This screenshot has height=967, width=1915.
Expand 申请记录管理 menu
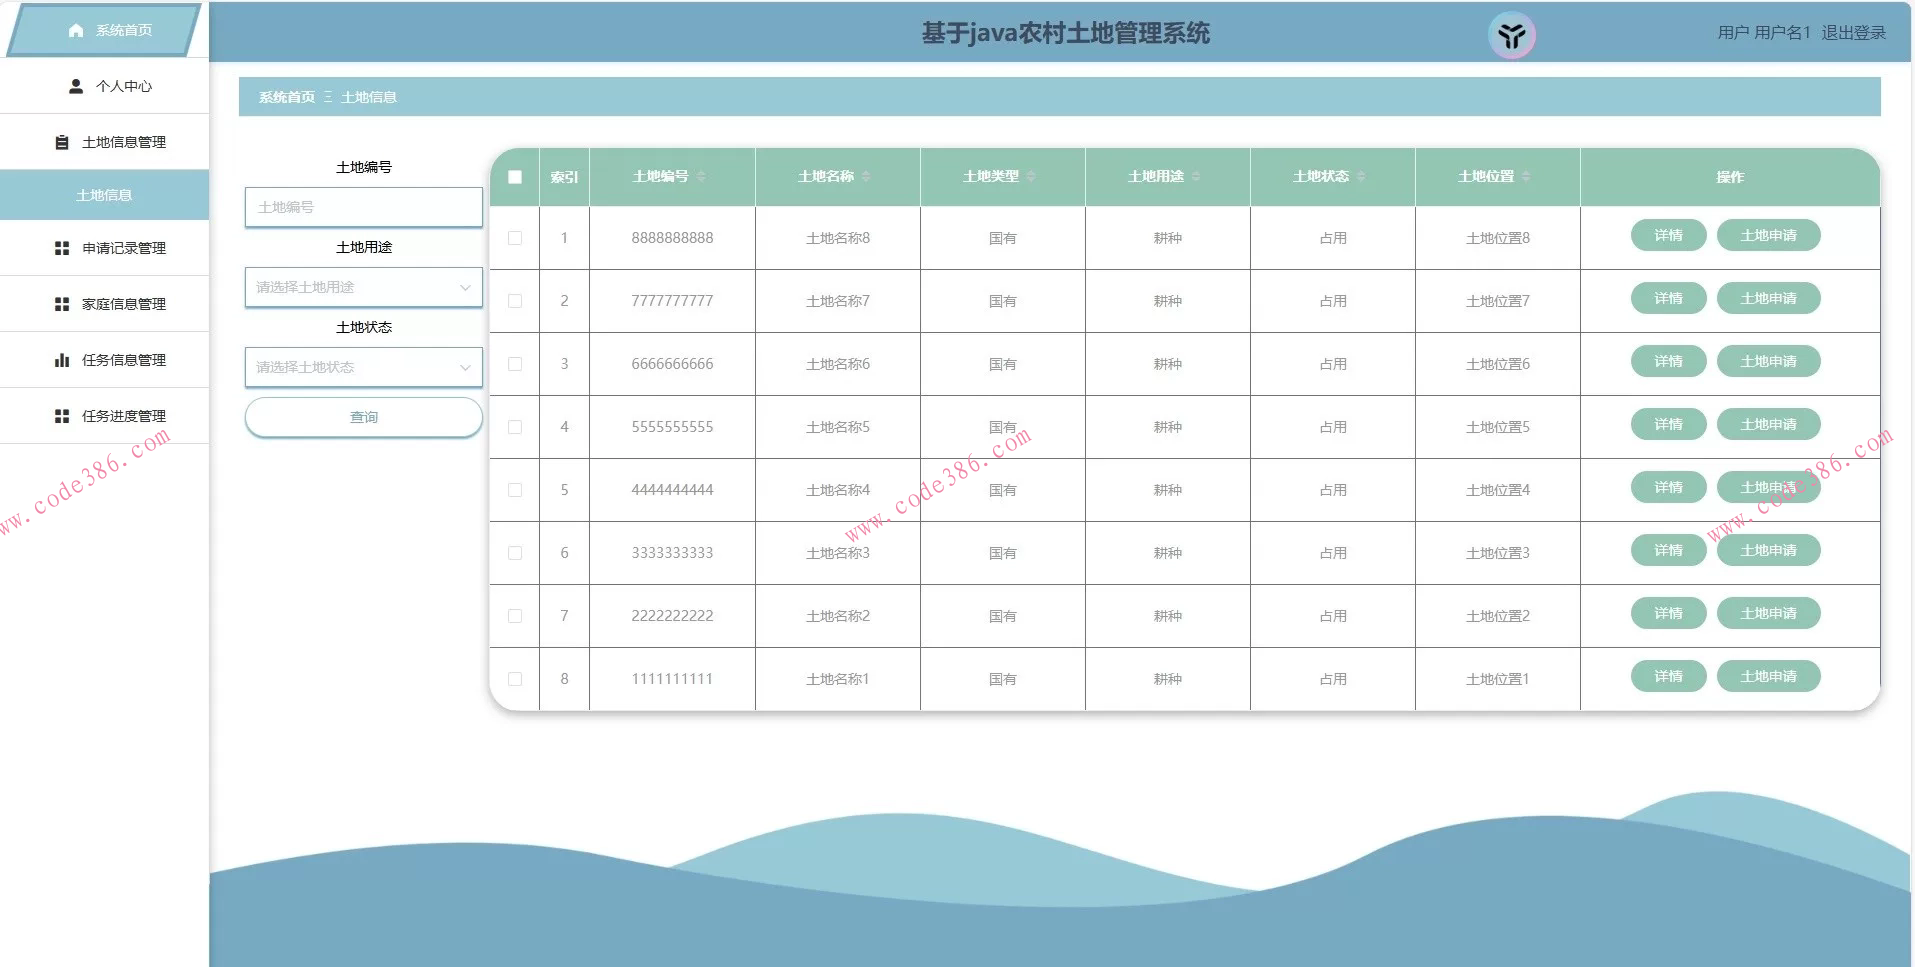[x=104, y=248]
